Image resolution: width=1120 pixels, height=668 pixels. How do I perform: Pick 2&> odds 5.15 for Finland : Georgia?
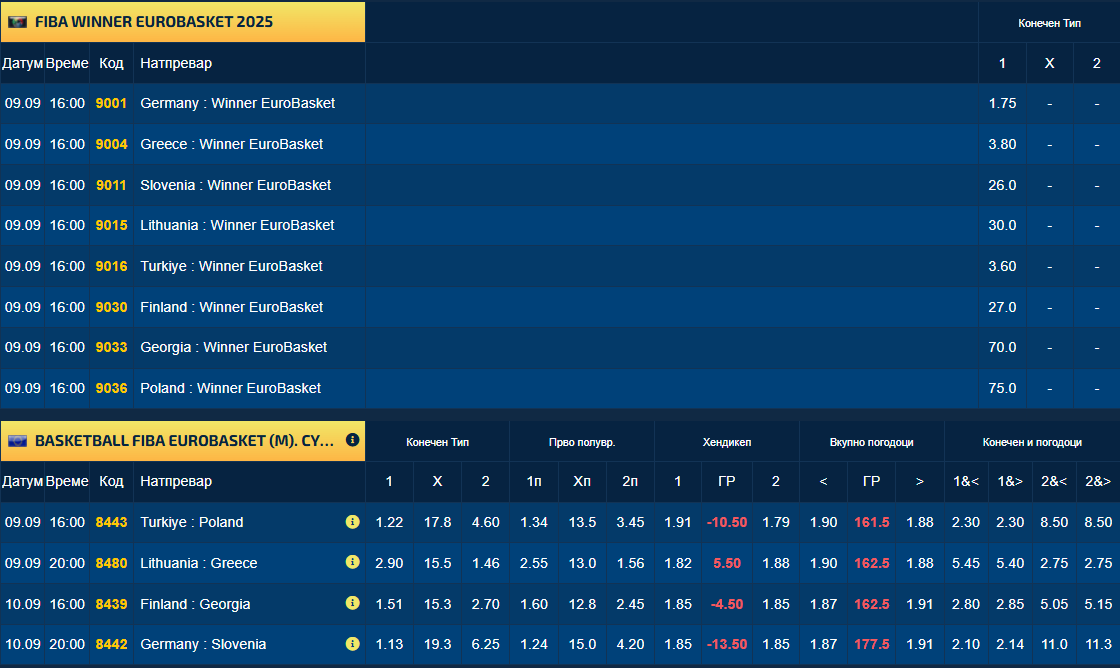tap(1098, 604)
